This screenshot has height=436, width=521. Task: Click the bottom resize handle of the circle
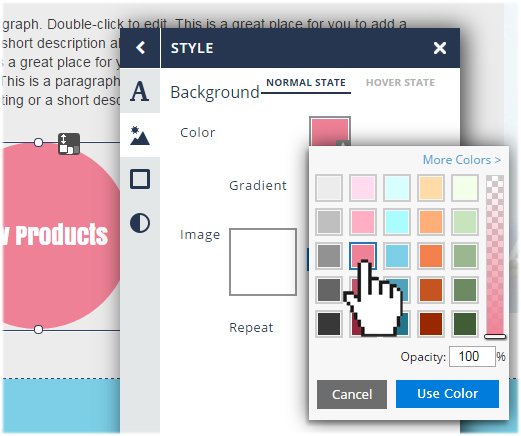[39, 330]
